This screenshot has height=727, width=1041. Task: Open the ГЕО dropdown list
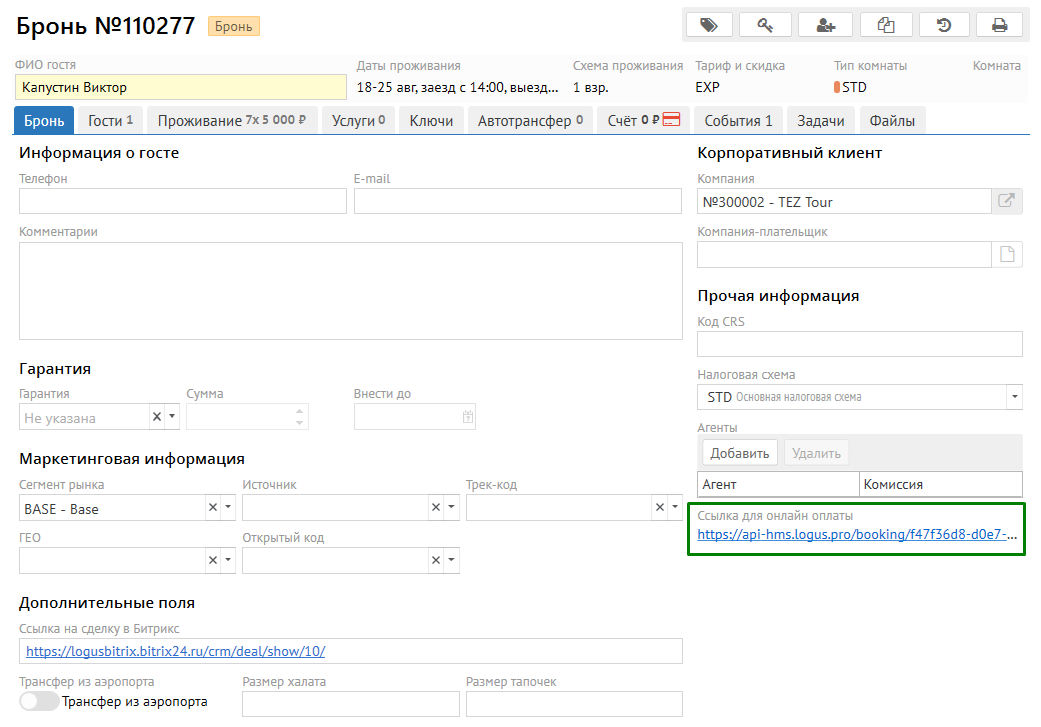pyautogui.click(x=227, y=560)
